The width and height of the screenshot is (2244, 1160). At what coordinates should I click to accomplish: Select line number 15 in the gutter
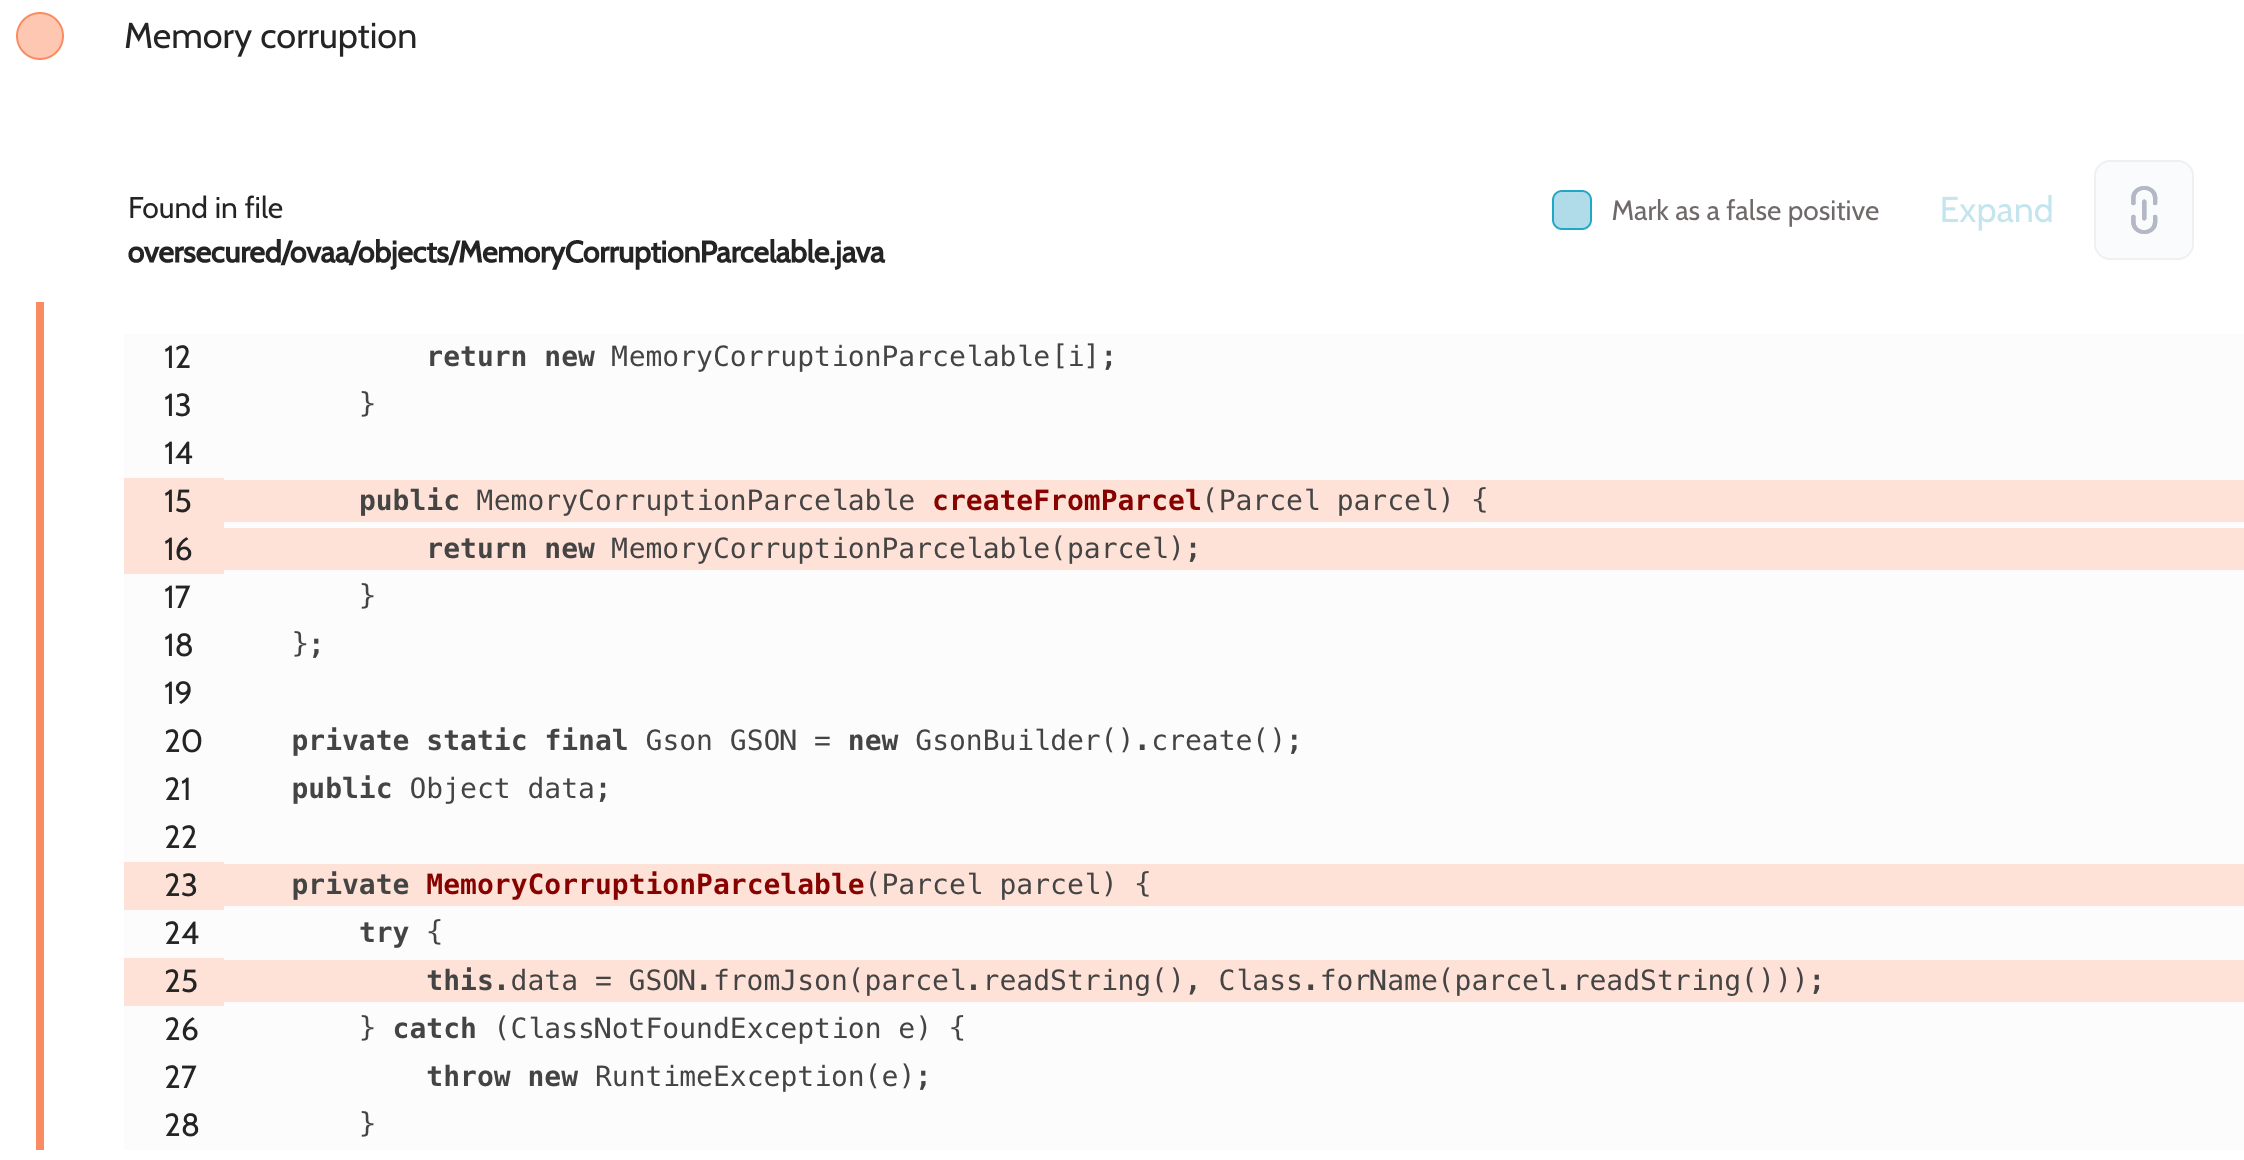tap(177, 501)
